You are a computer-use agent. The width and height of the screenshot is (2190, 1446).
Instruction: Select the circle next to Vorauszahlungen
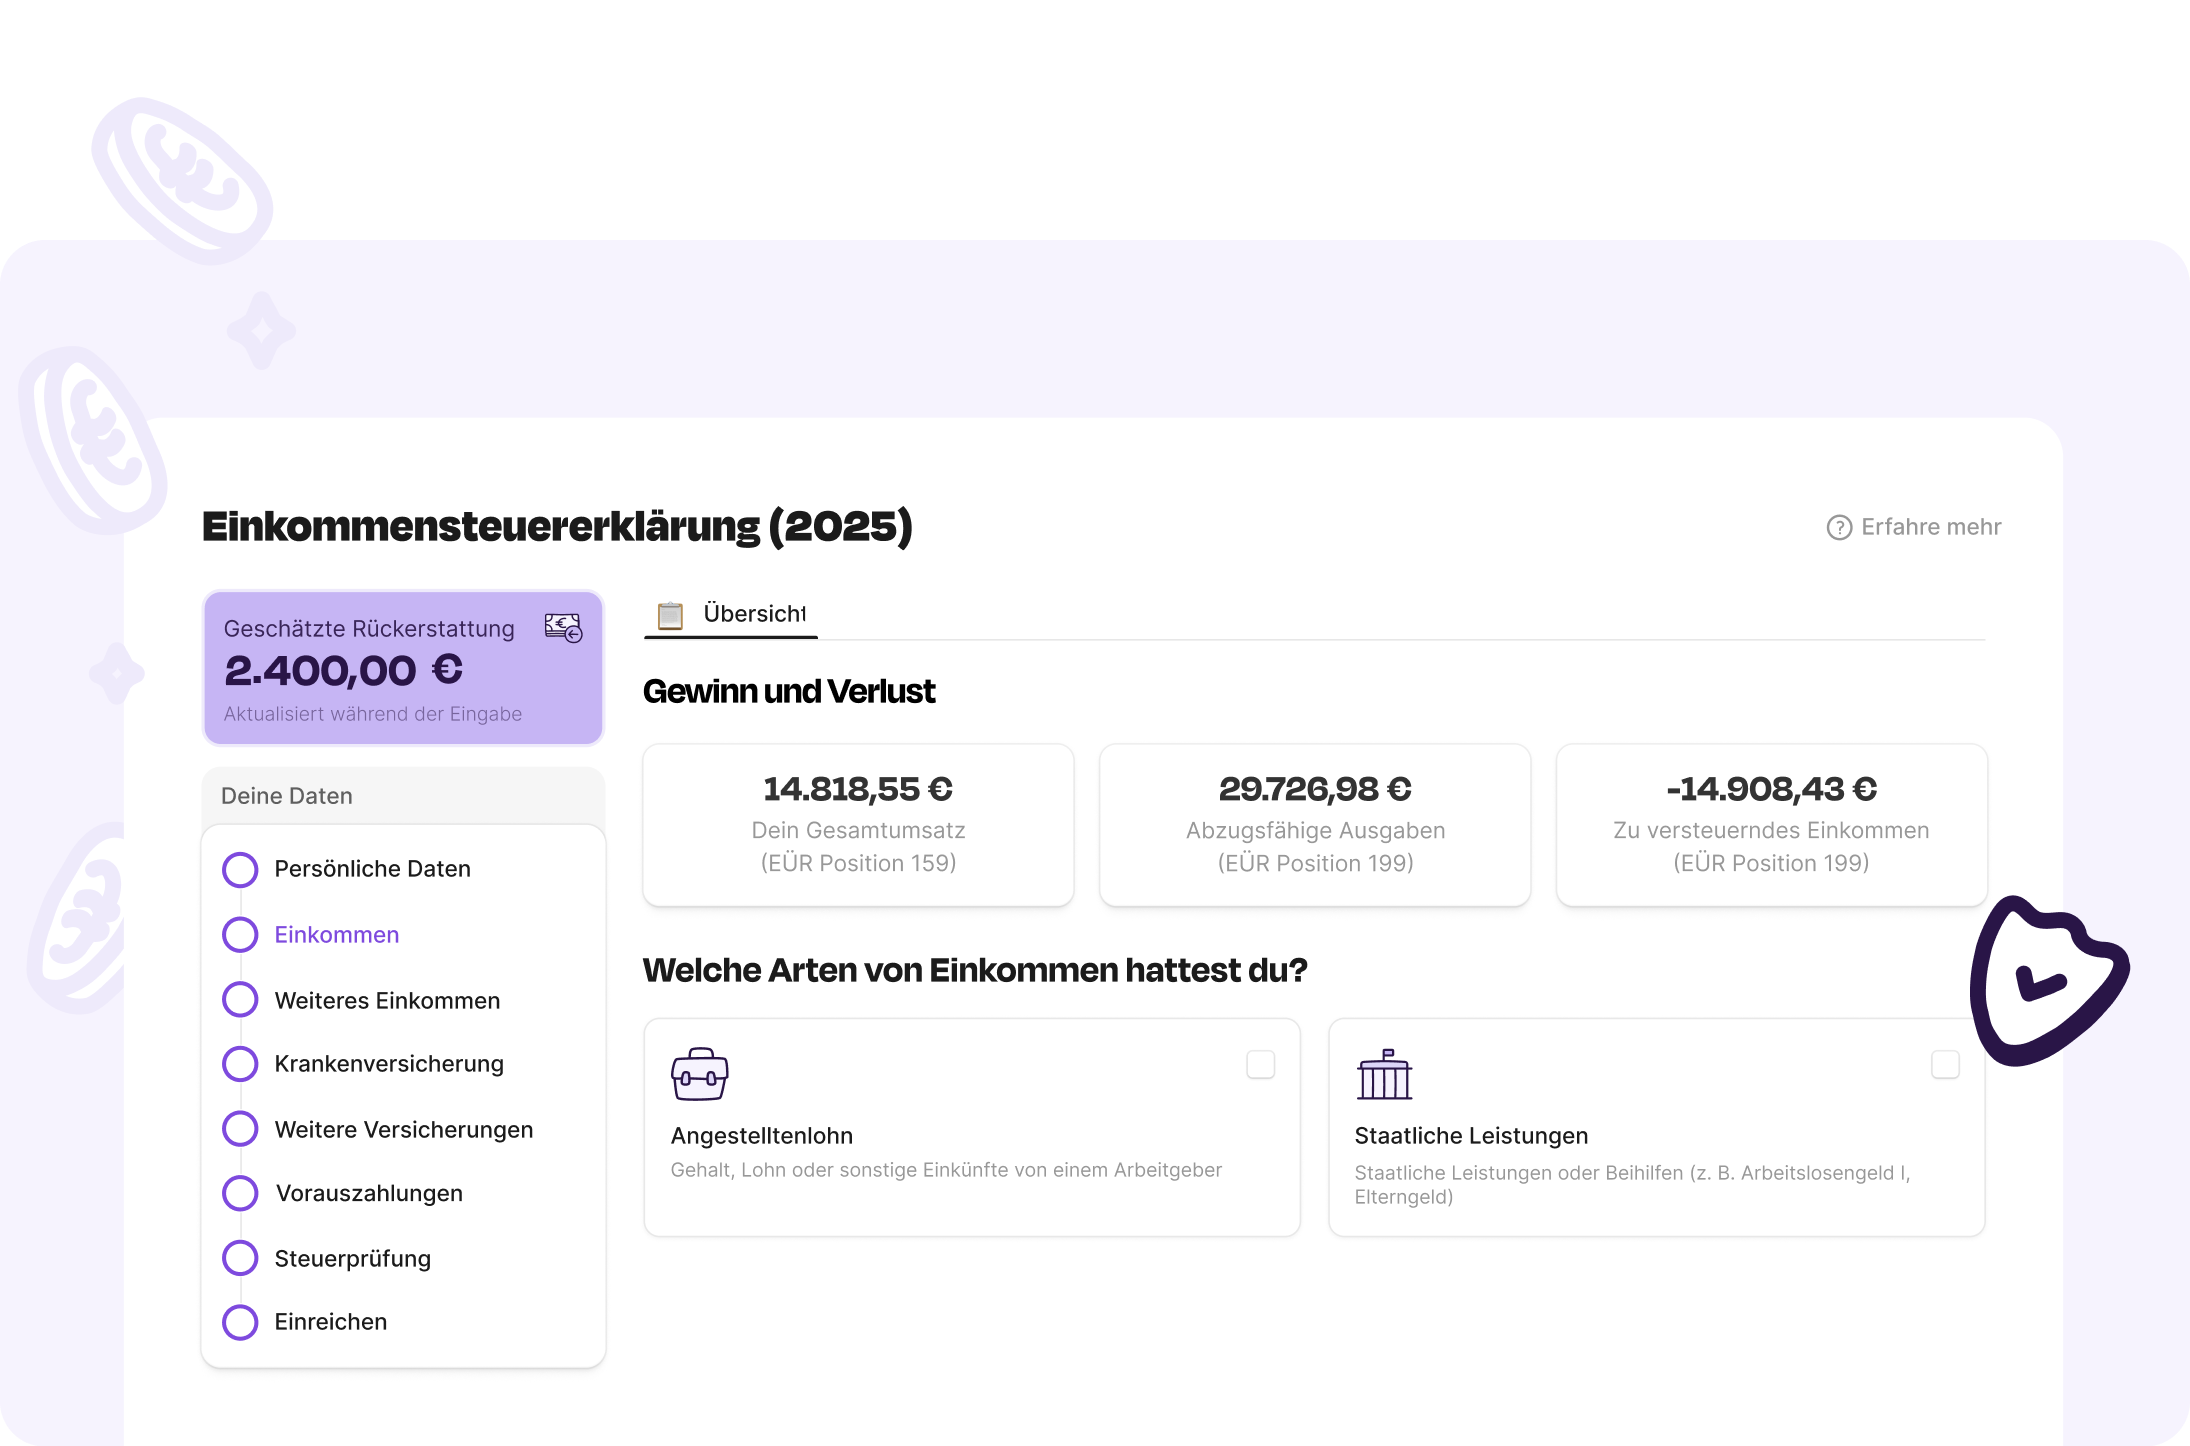[x=240, y=1193]
